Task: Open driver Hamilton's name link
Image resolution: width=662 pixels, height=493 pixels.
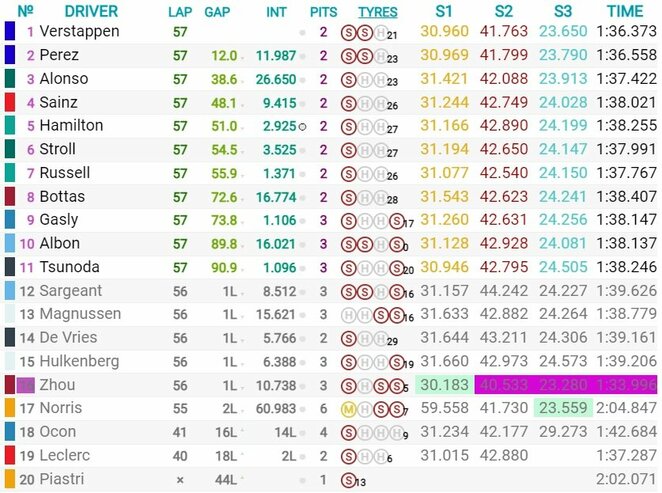Action: click(x=72, y=126)
